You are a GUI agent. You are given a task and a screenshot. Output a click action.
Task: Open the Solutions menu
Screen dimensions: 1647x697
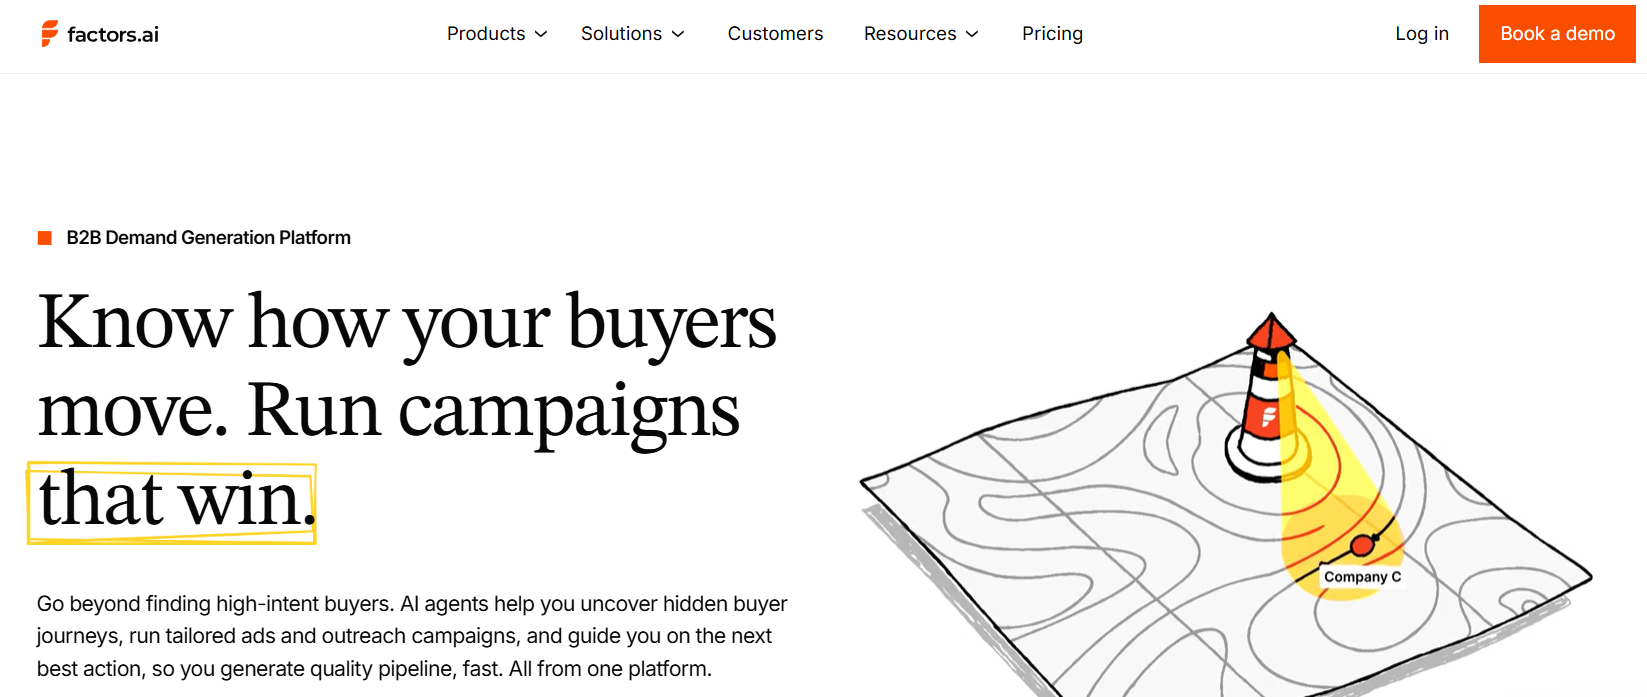(621, 34)
